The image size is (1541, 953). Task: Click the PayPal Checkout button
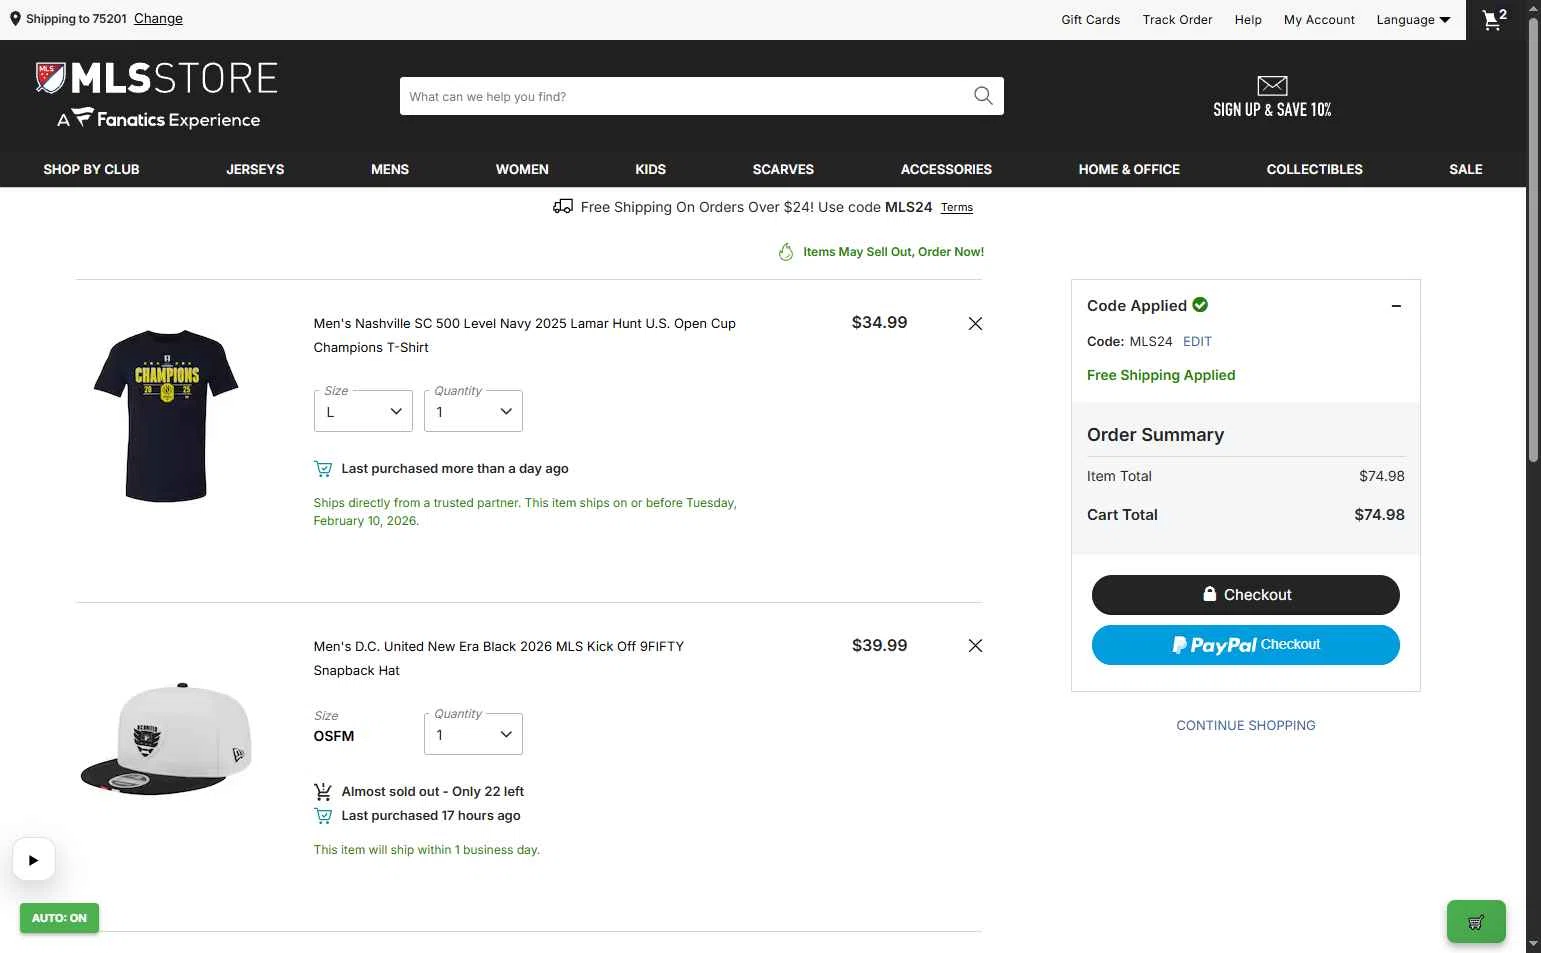pyautogui.click(x=1245, y=645)
